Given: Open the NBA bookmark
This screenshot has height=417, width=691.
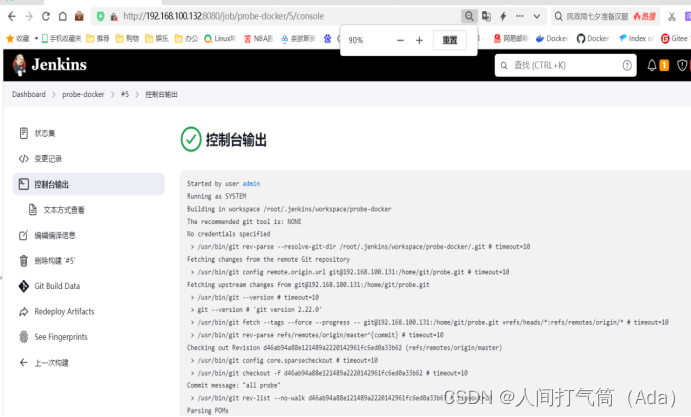Looking at the screenshot, I should pos(258,39).
